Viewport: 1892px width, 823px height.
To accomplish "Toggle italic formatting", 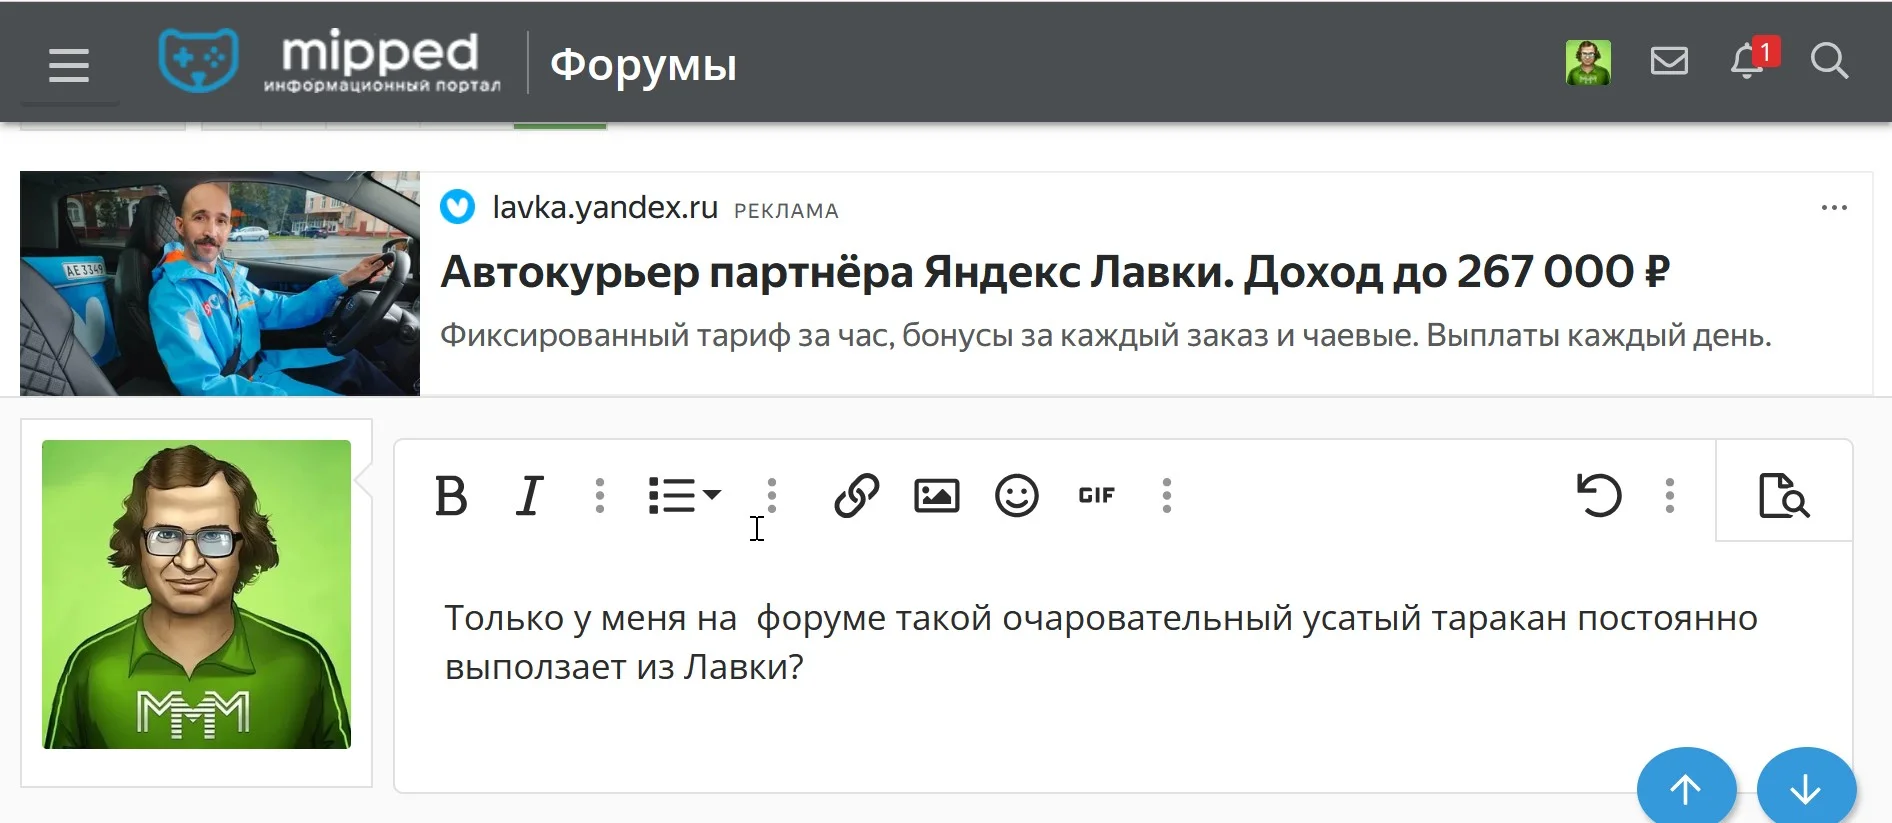I will 529,496.
